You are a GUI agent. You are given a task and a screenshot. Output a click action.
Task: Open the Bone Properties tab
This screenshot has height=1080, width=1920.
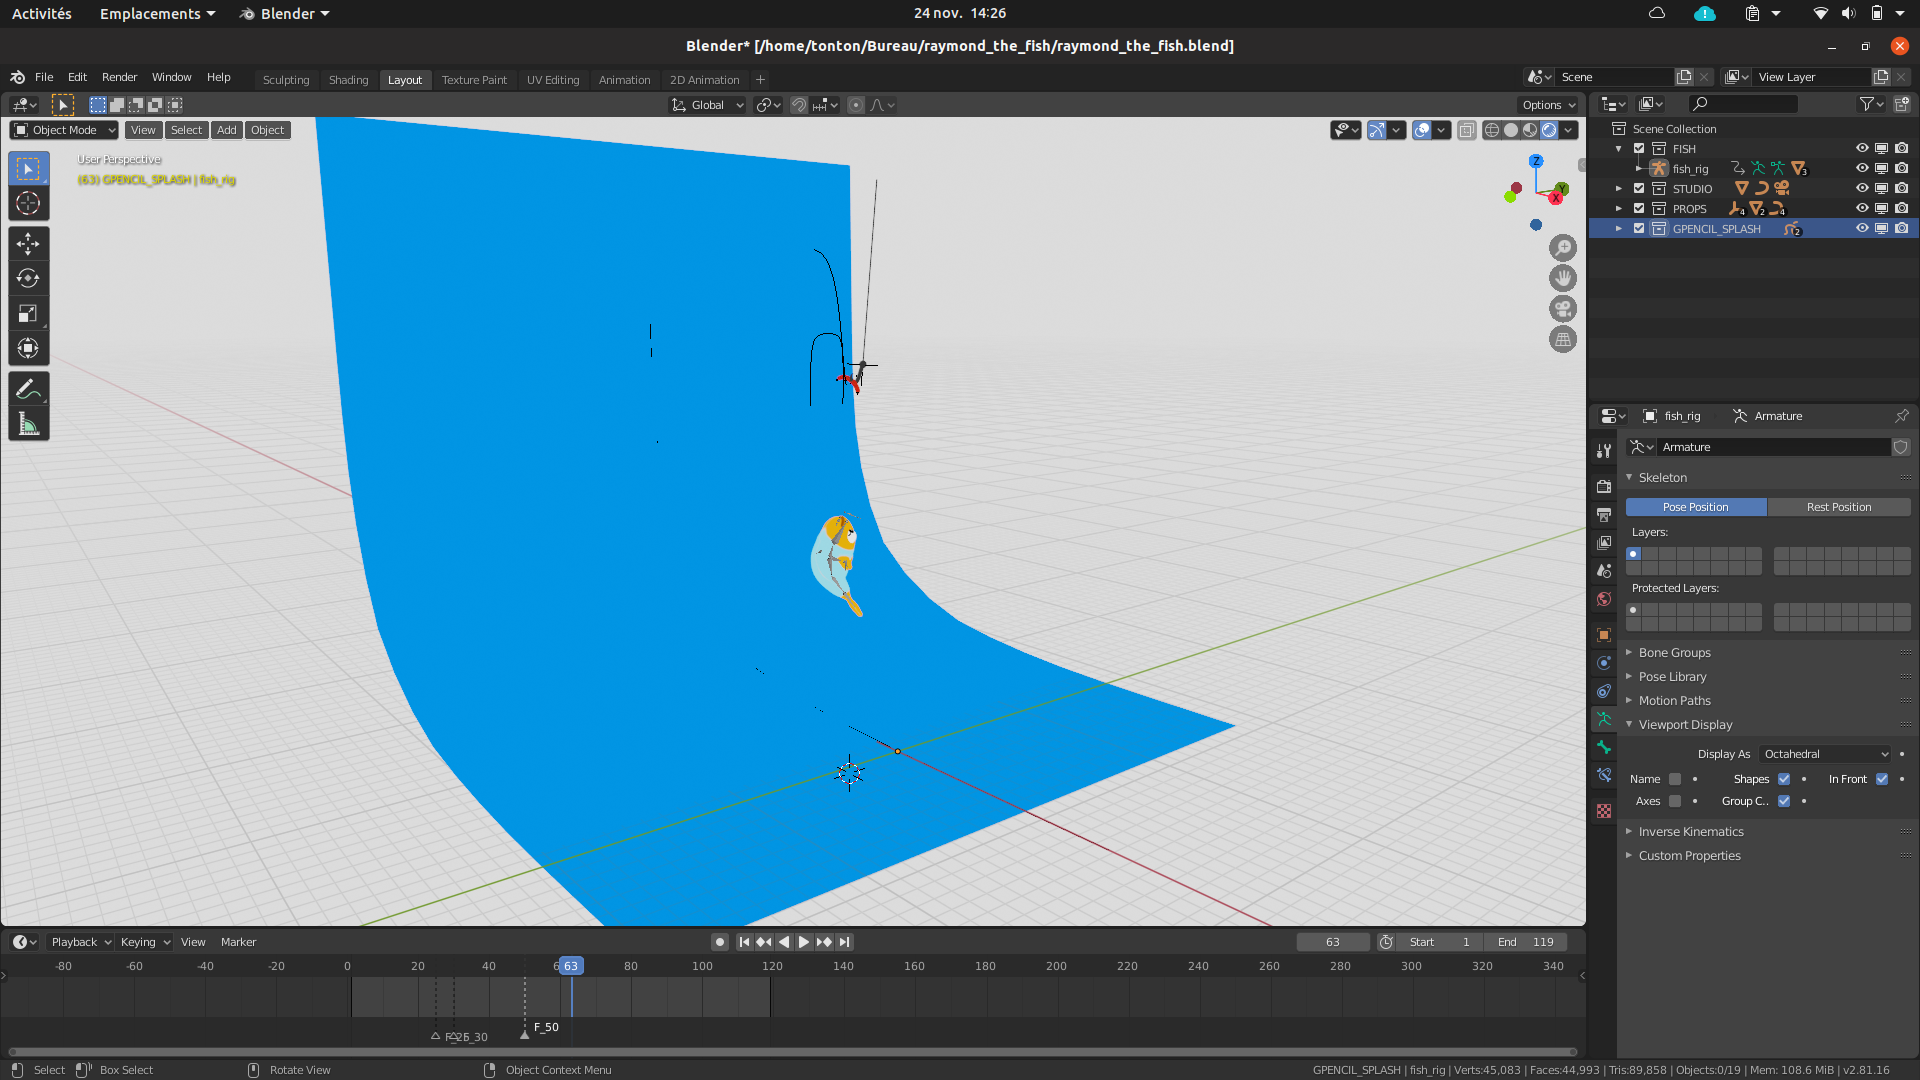tap(1604, 747)
